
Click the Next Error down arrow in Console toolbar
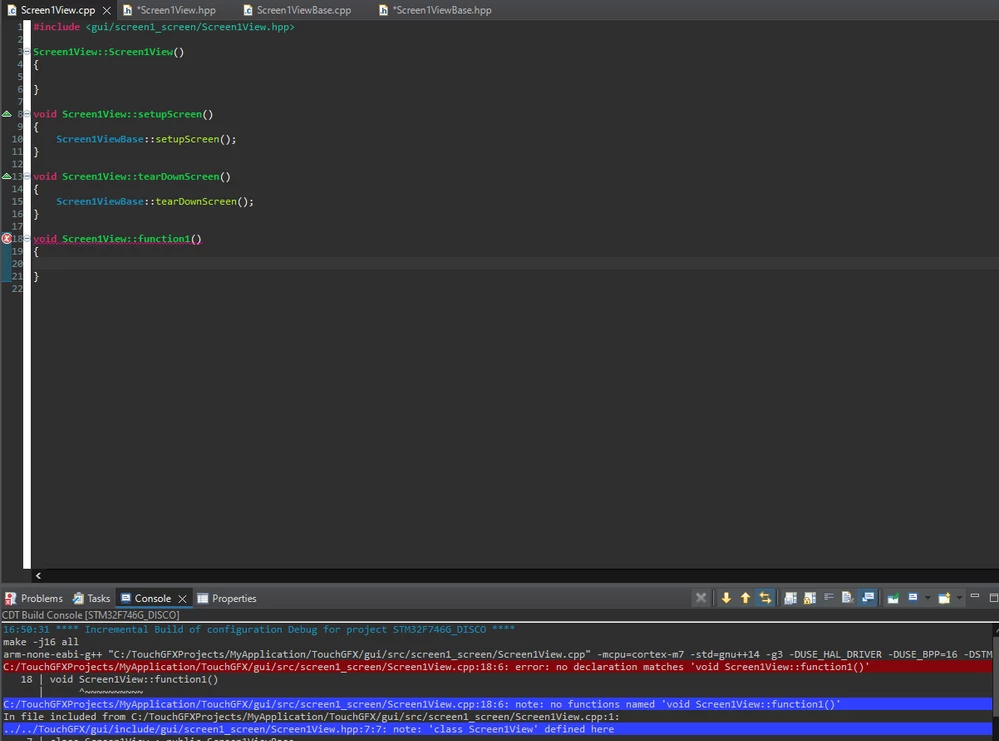point(726,598)
